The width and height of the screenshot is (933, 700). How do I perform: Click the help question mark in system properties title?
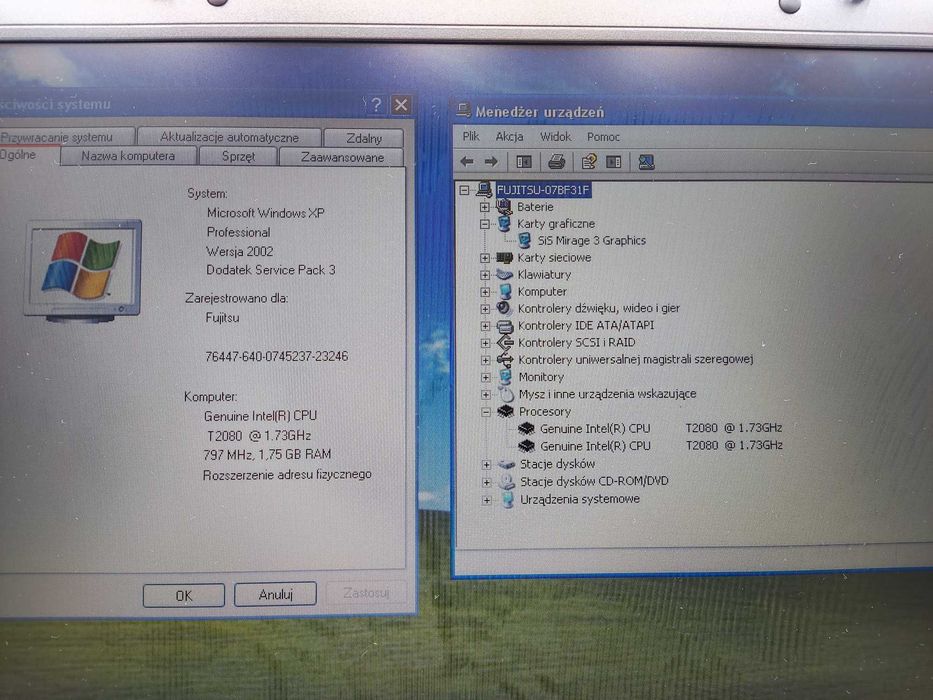[376, 105]
